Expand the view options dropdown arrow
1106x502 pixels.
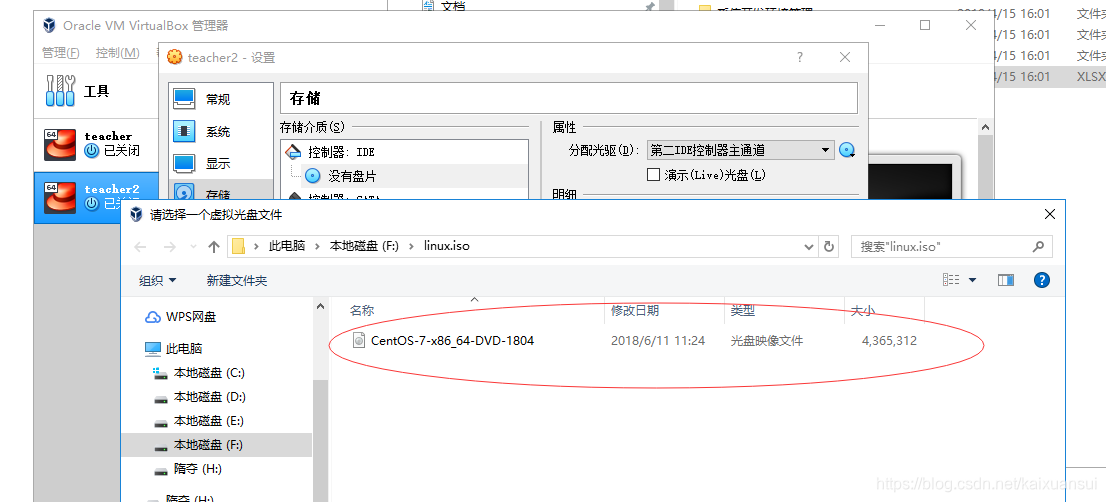tap(973, 280)
